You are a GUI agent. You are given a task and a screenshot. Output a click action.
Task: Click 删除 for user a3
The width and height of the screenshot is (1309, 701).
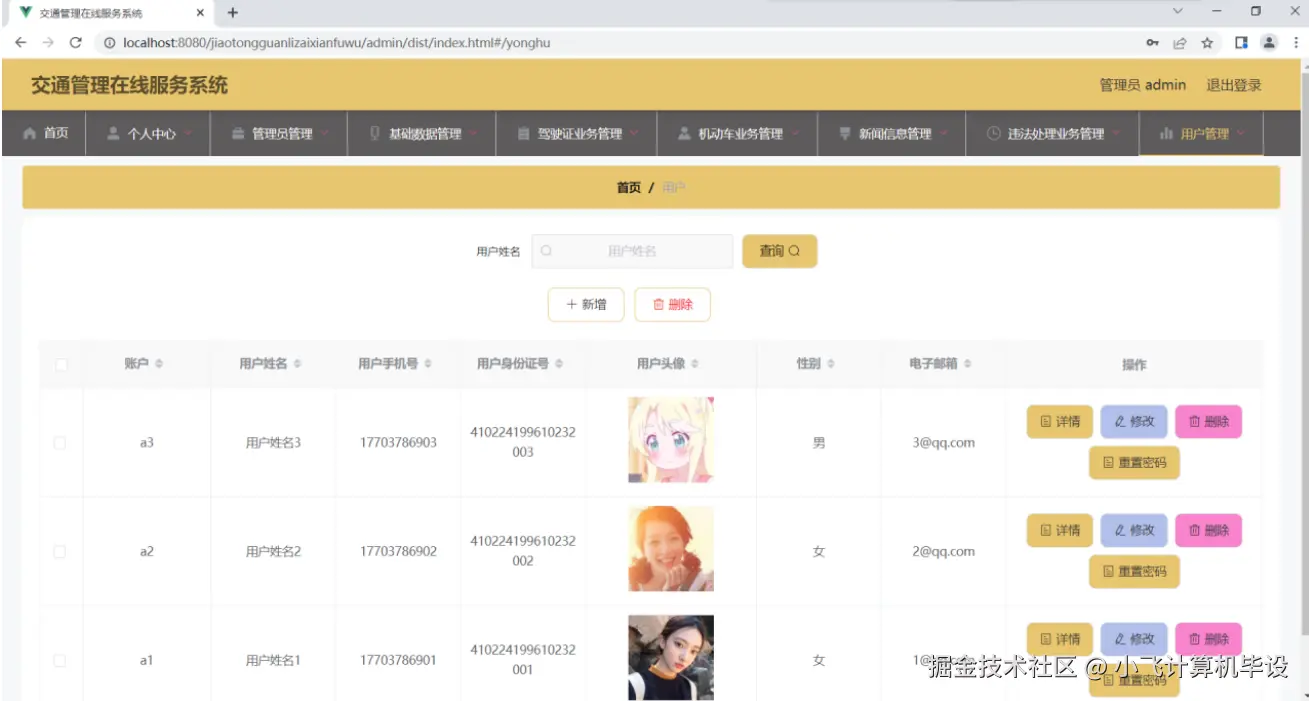(x=1208, y=422)
